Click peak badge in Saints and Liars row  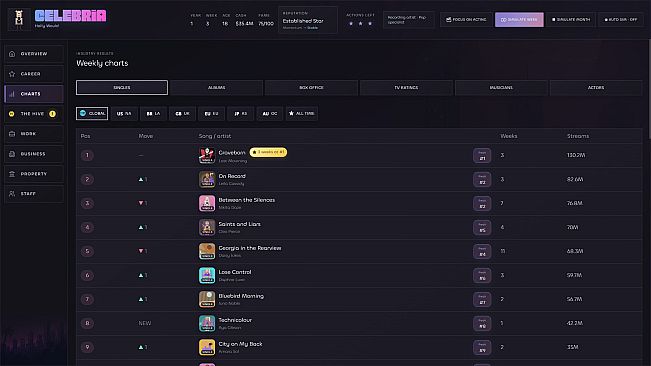tap(482, 228)
